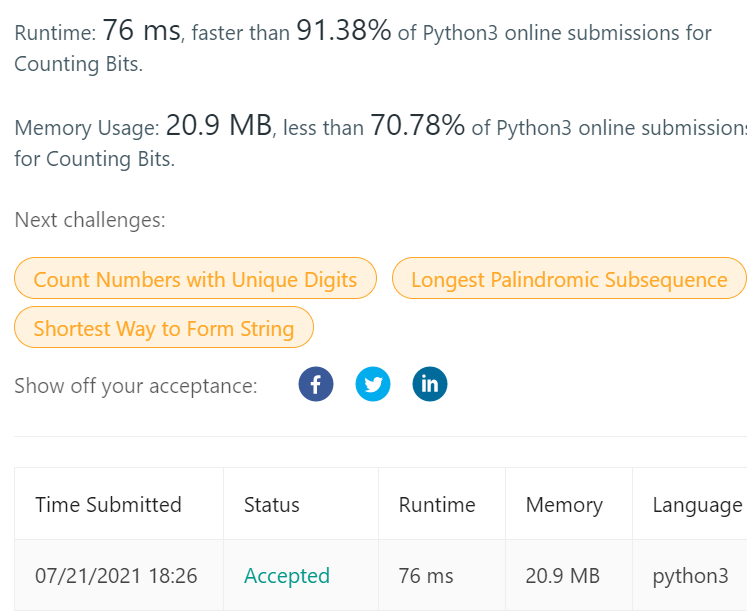Click the Memory column header
The width and height of the screenshot is (747, 614).
coord(564,504)
